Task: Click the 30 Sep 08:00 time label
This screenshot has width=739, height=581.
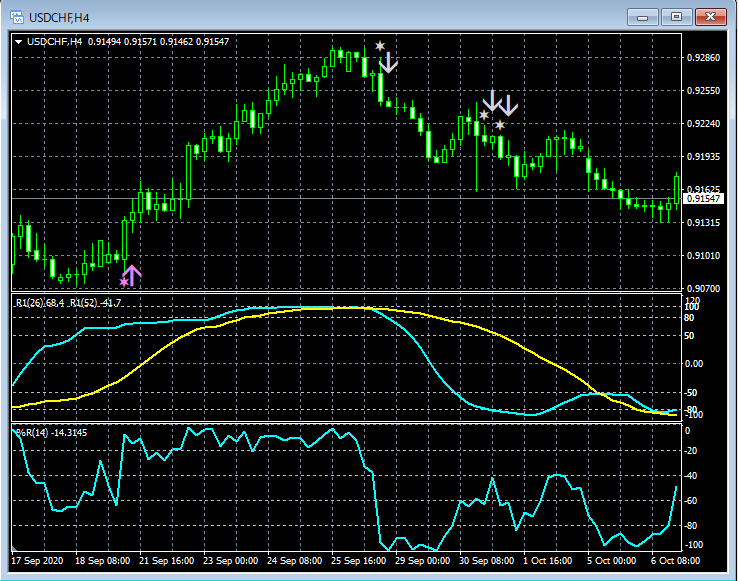Action: (486, 561)
